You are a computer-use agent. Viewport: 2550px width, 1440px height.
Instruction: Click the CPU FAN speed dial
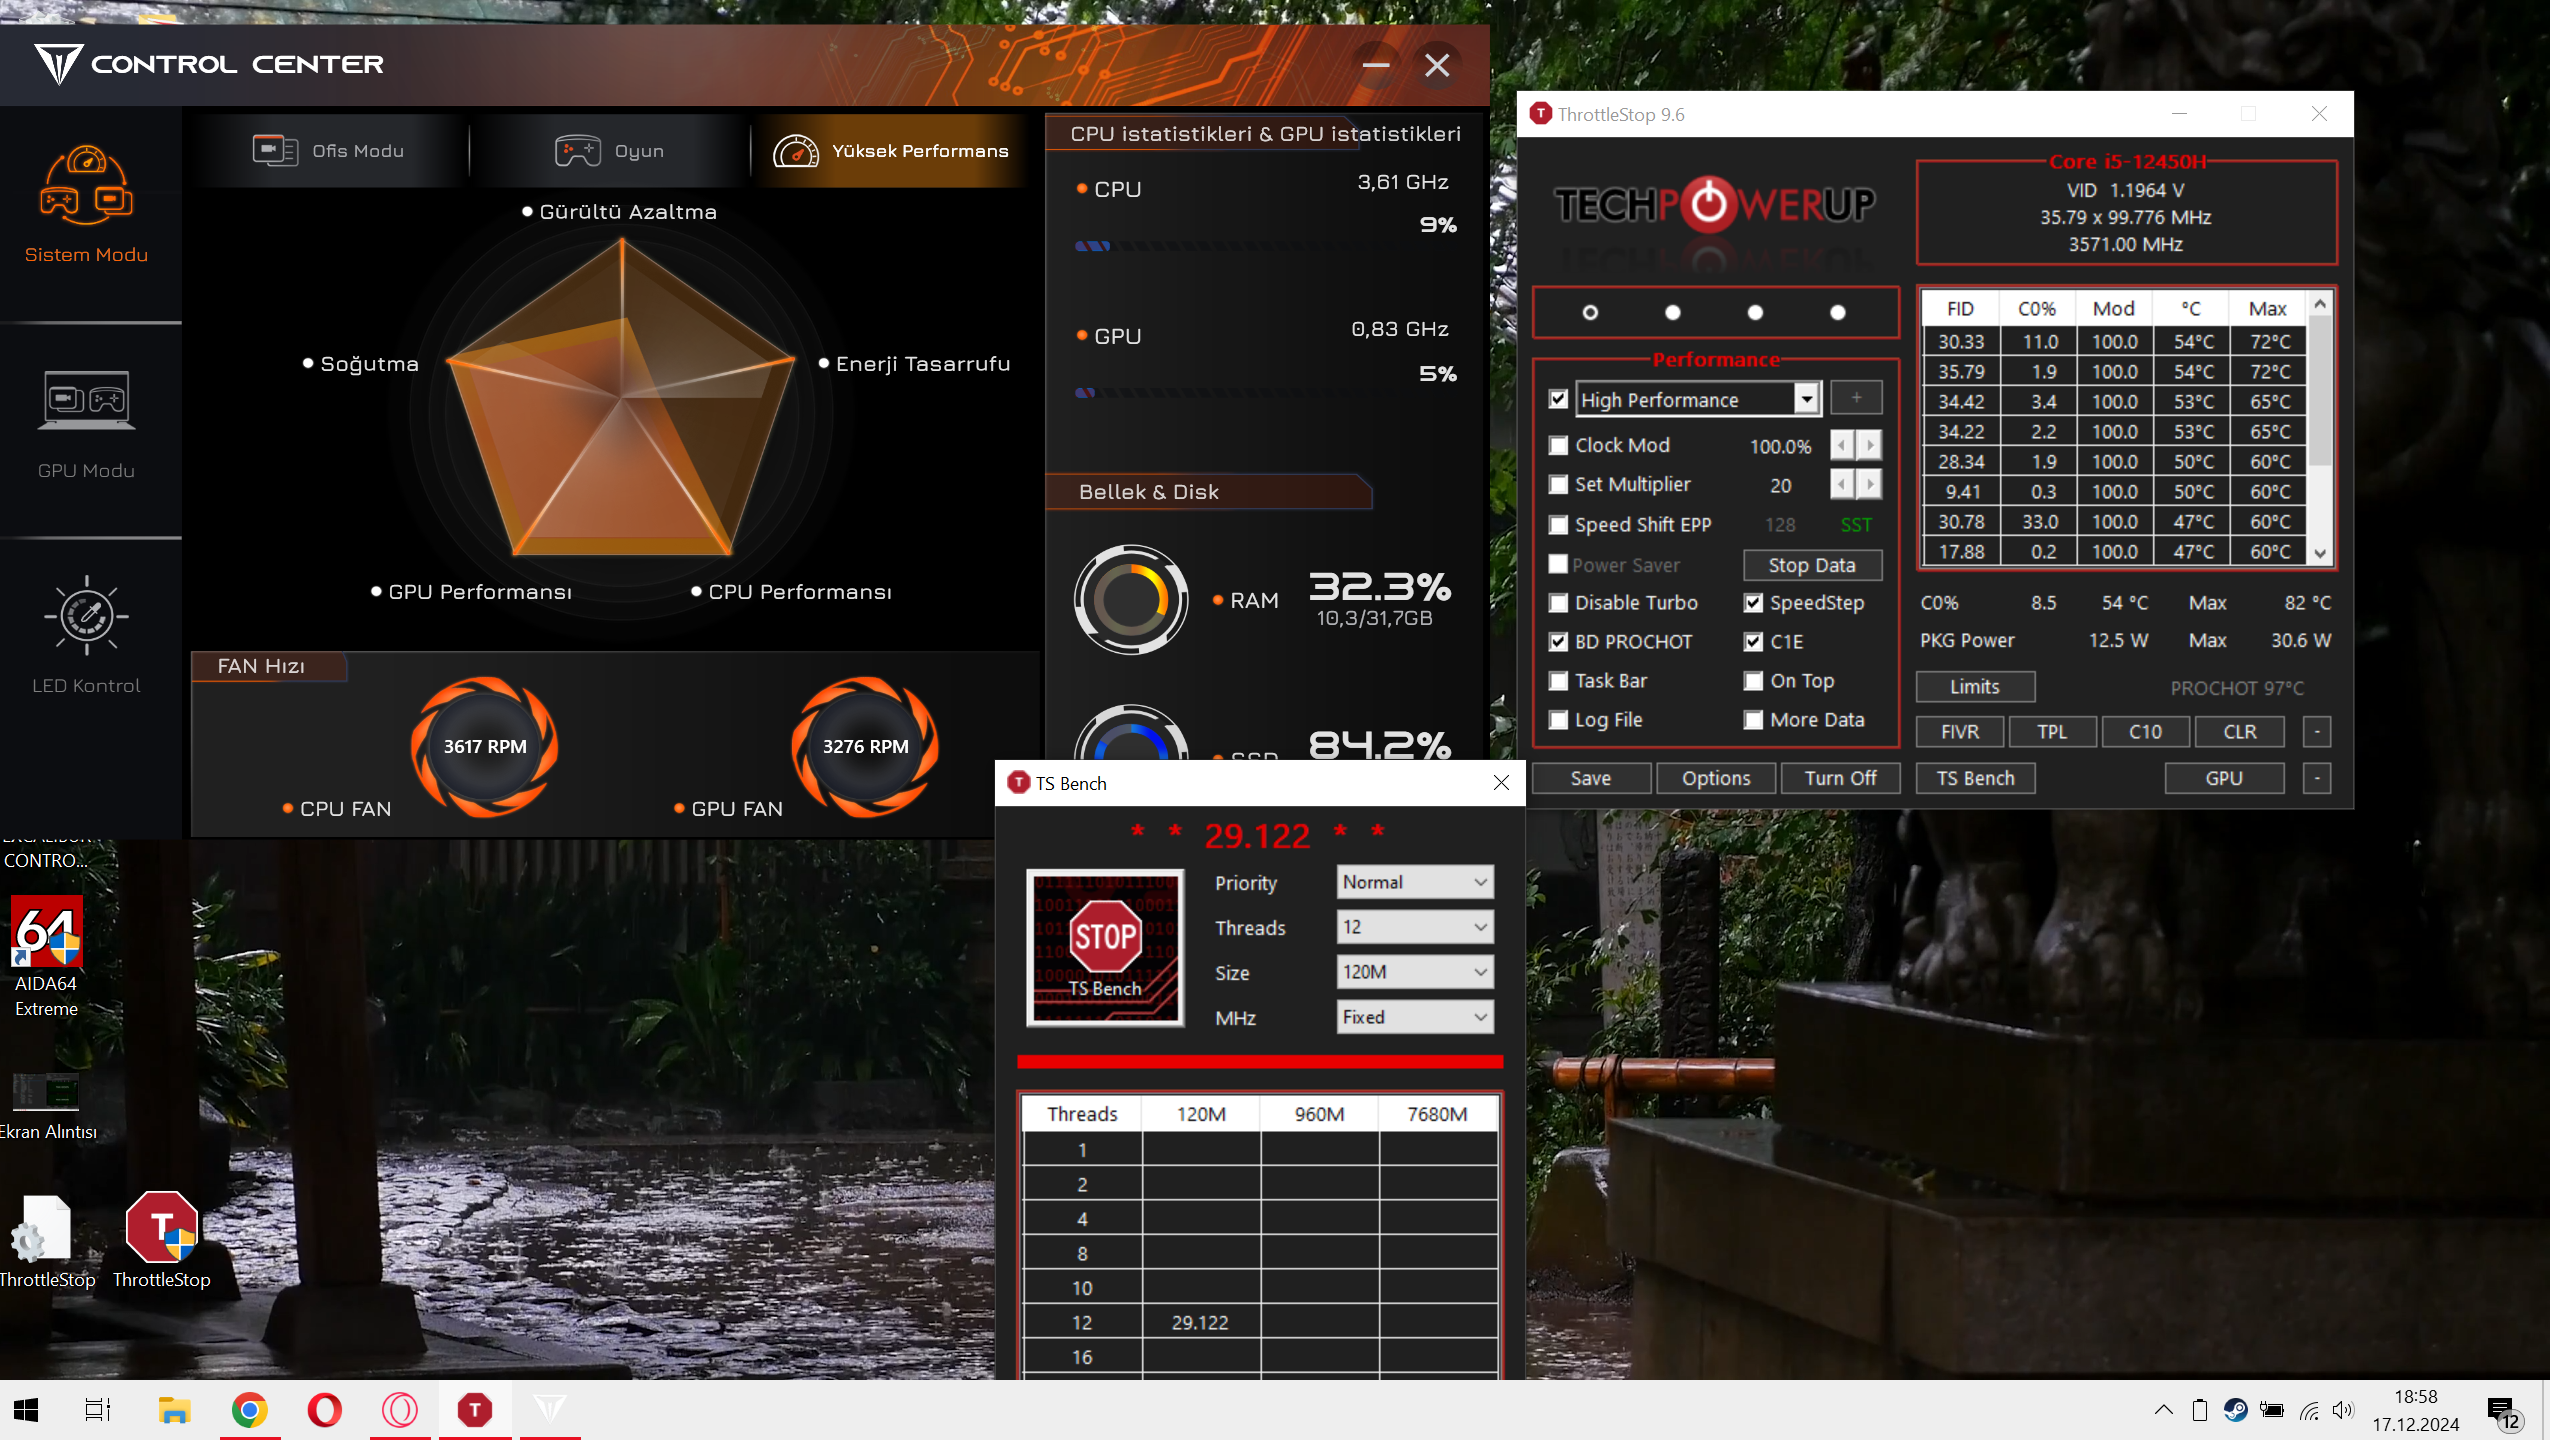pyautogui.click(x=485, y=746)
